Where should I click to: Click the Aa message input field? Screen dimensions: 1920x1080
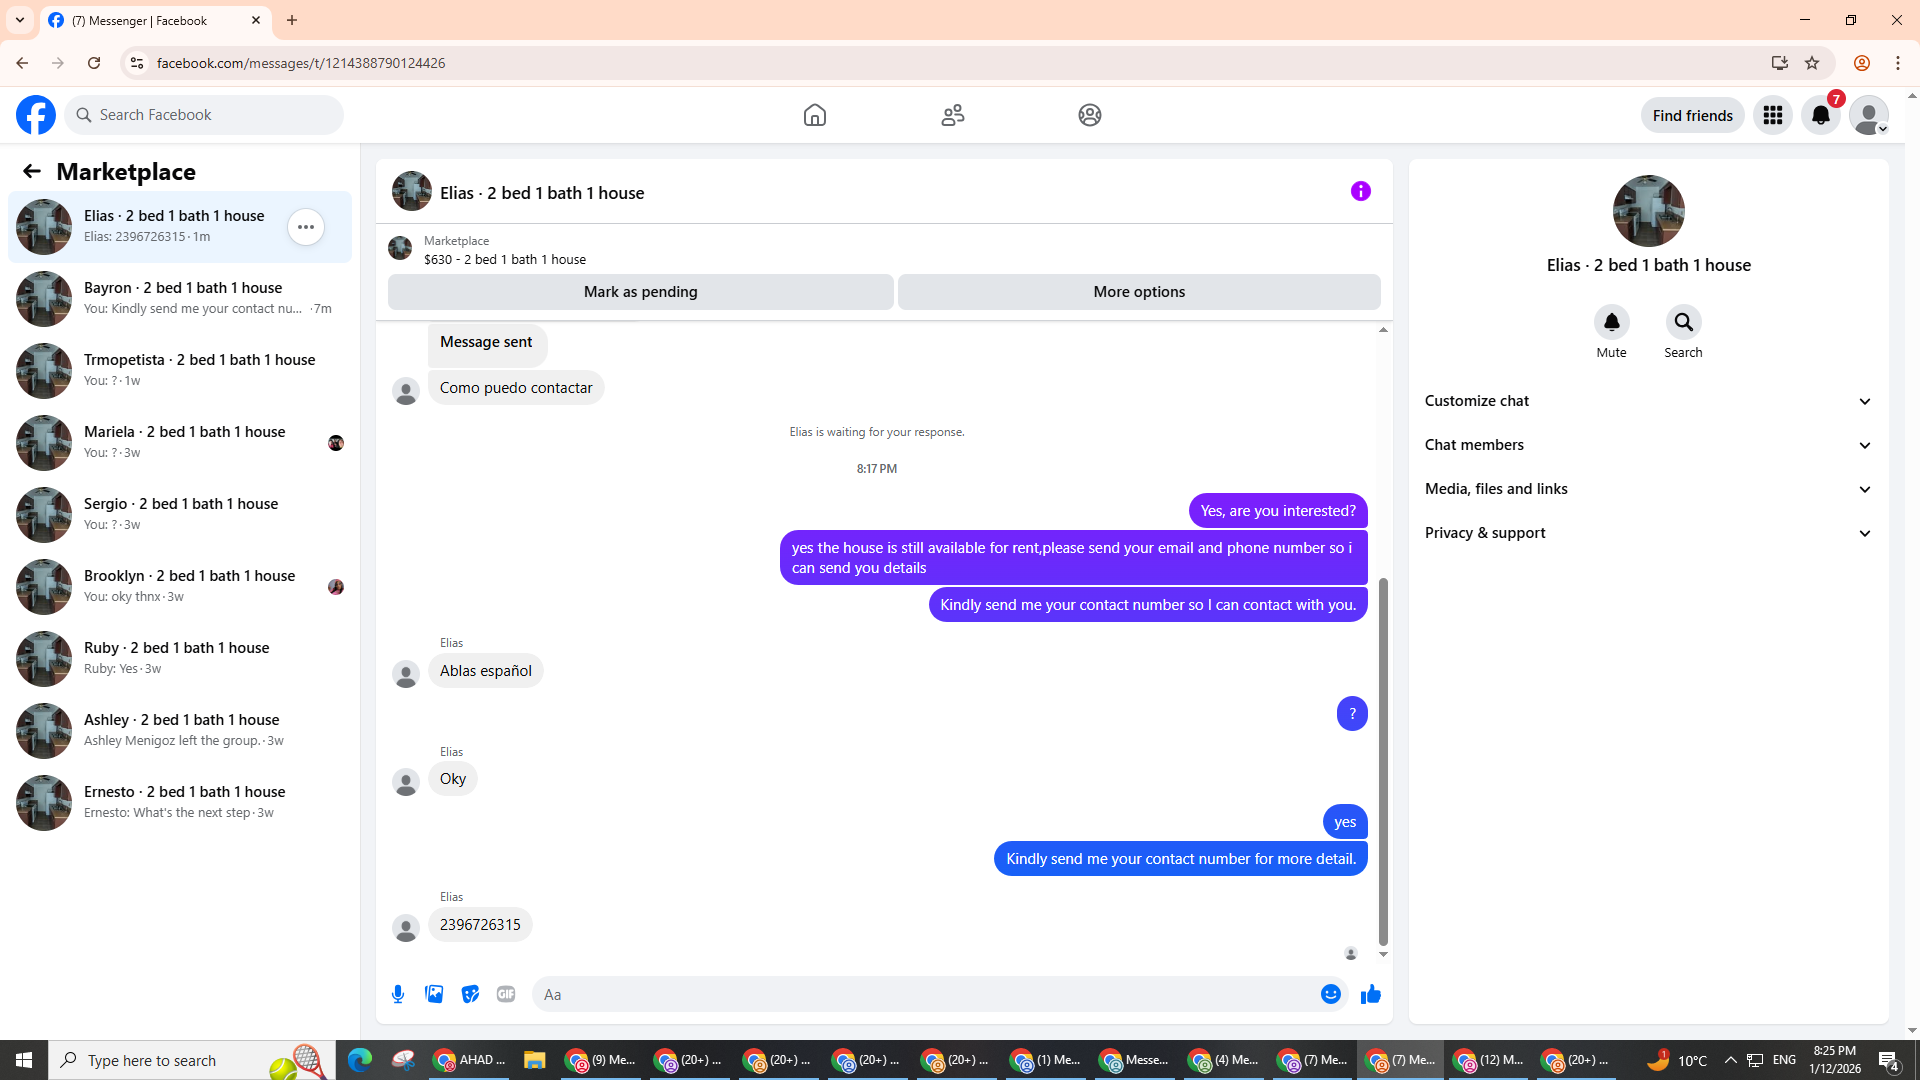click(925, 994)
